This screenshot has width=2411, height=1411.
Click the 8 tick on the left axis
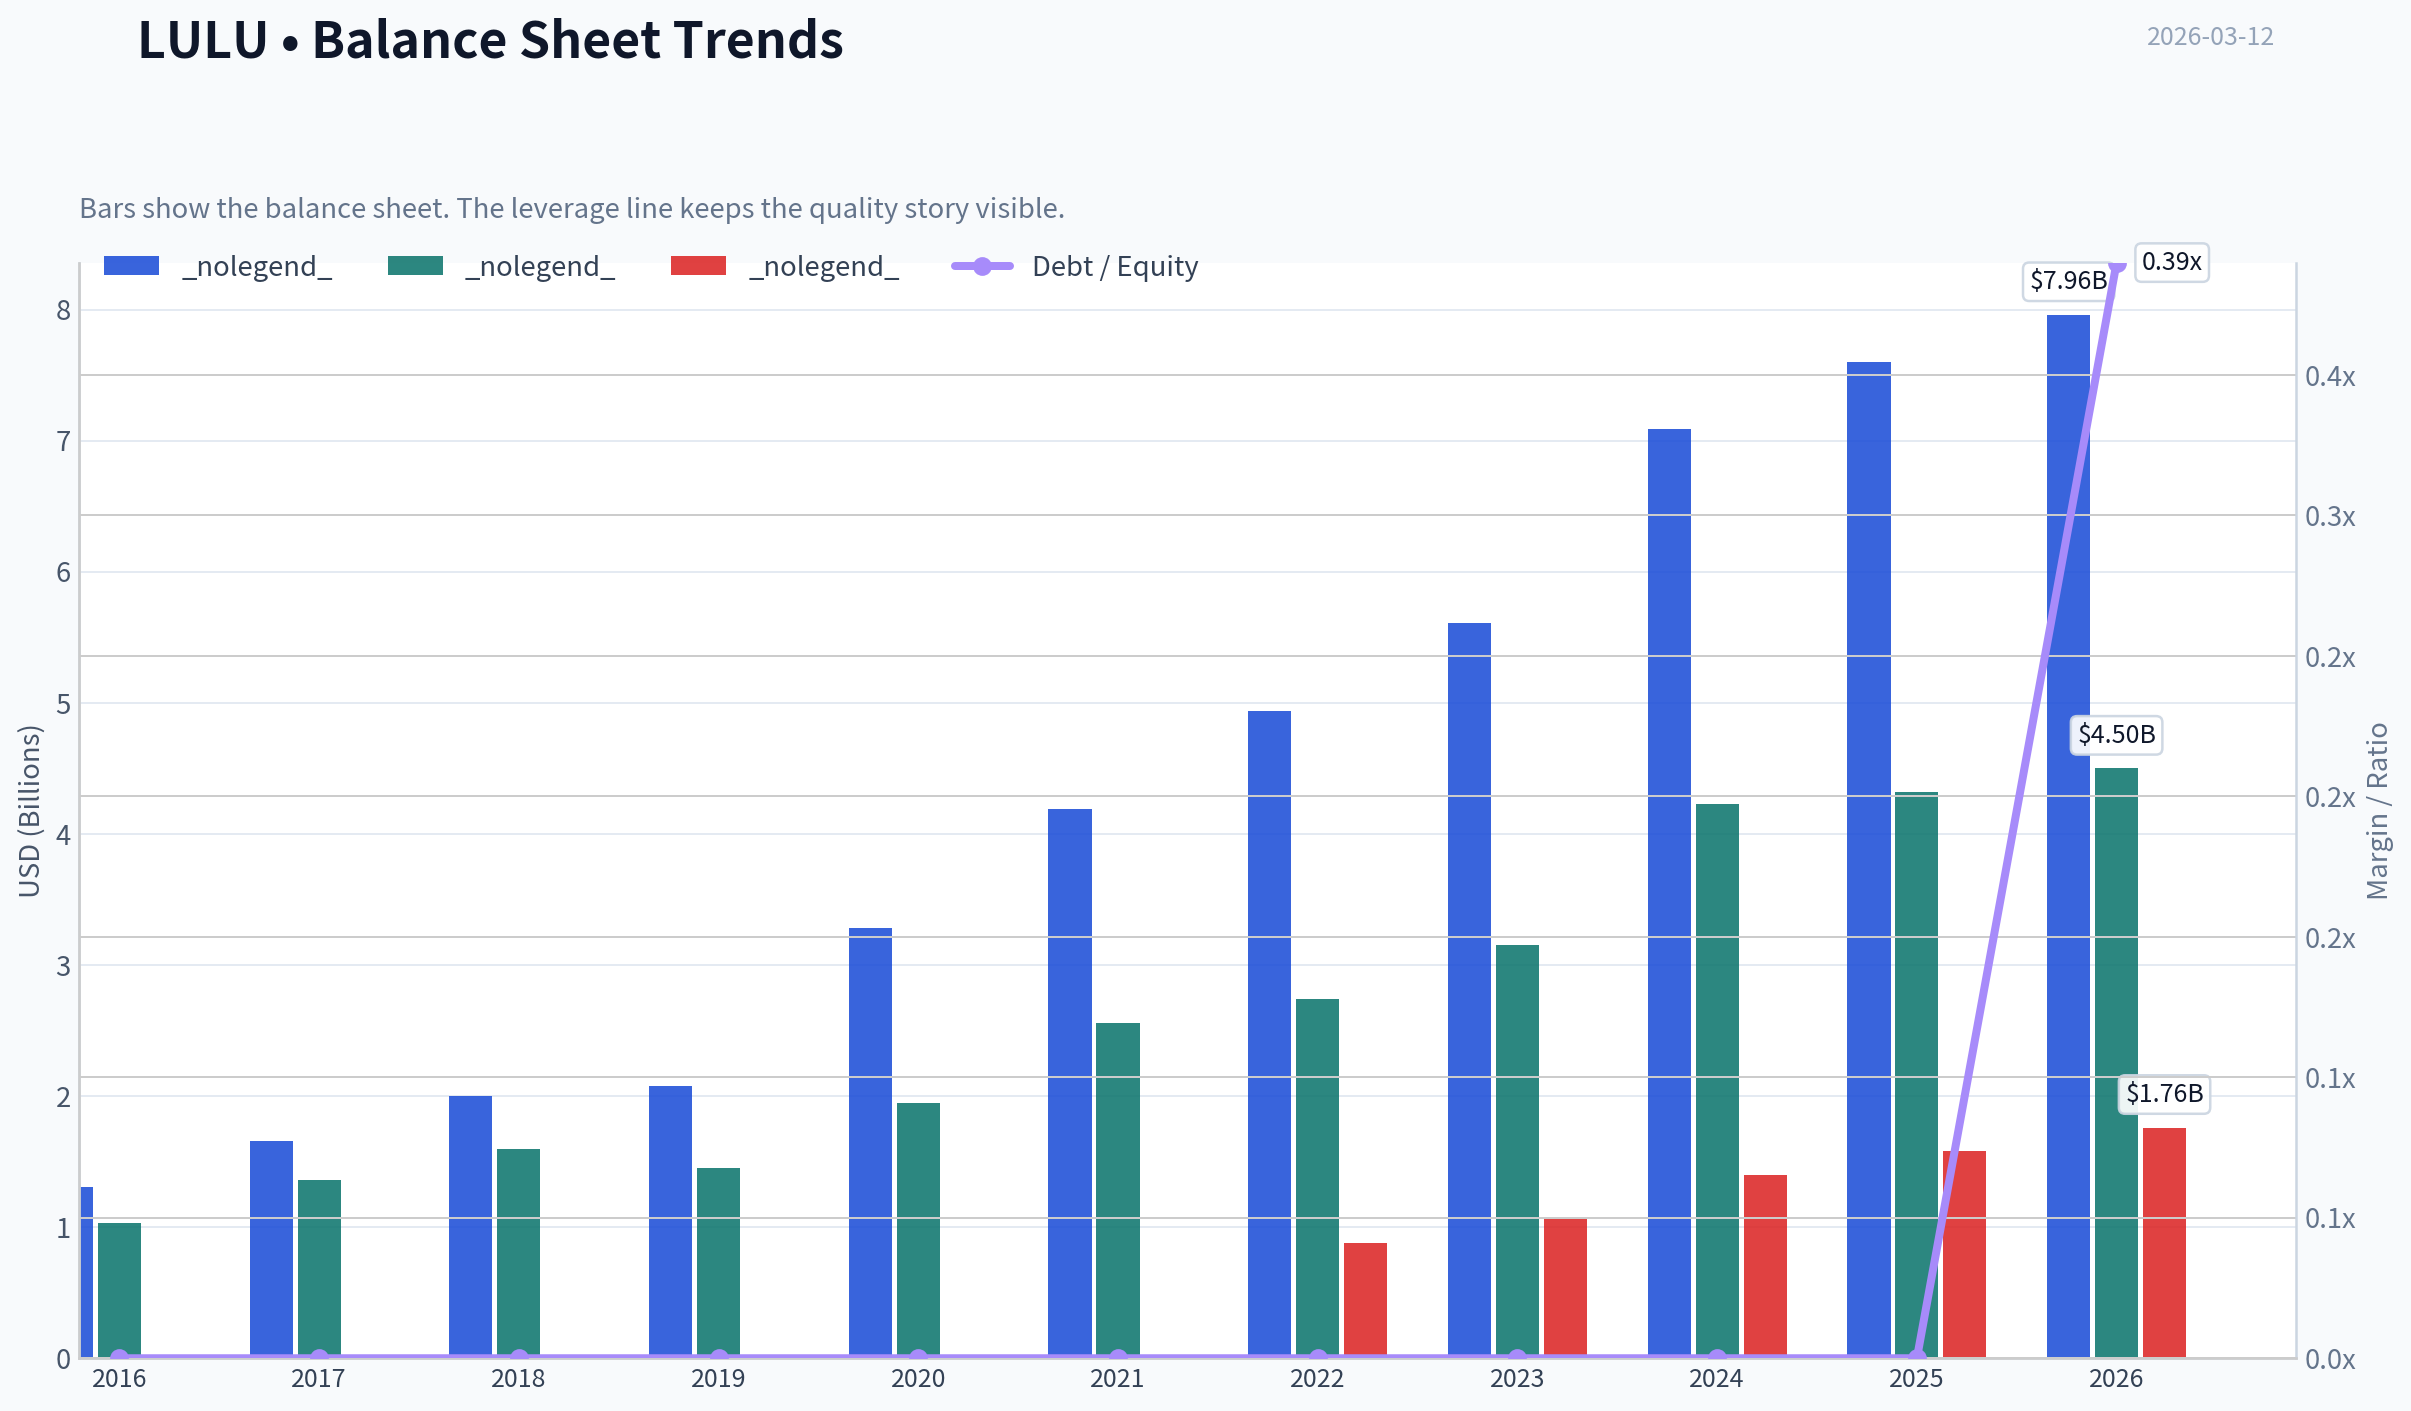64,310
